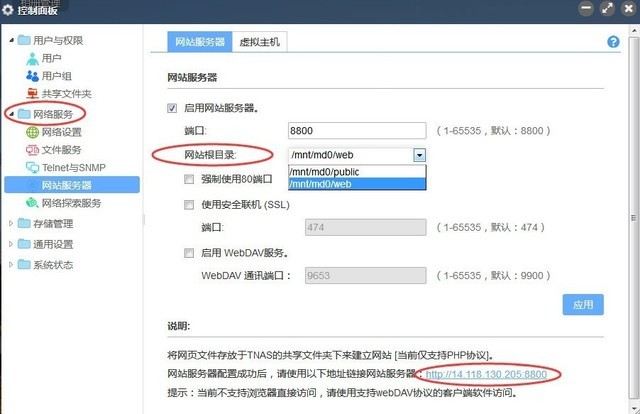Maximize the control panel window

pos(608,9)
